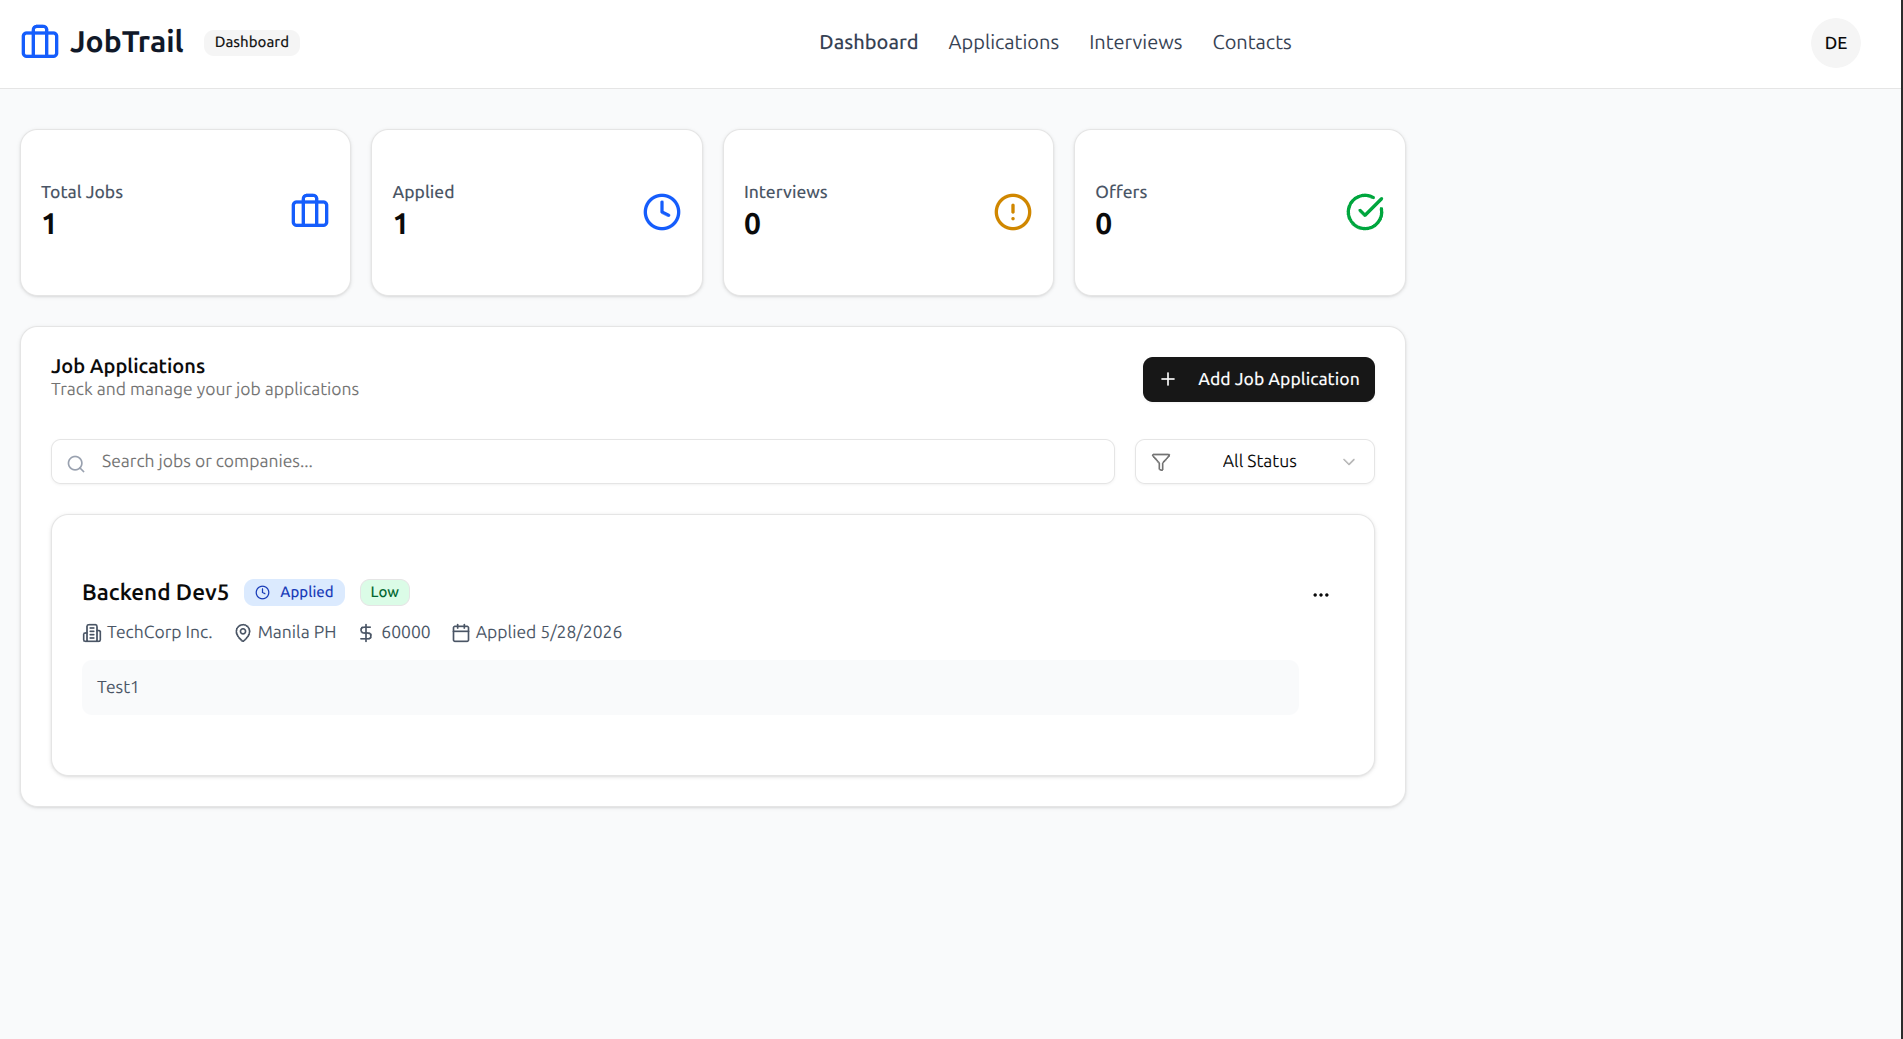Click the Applied status badge on Backend Dev5

point(295,592)
